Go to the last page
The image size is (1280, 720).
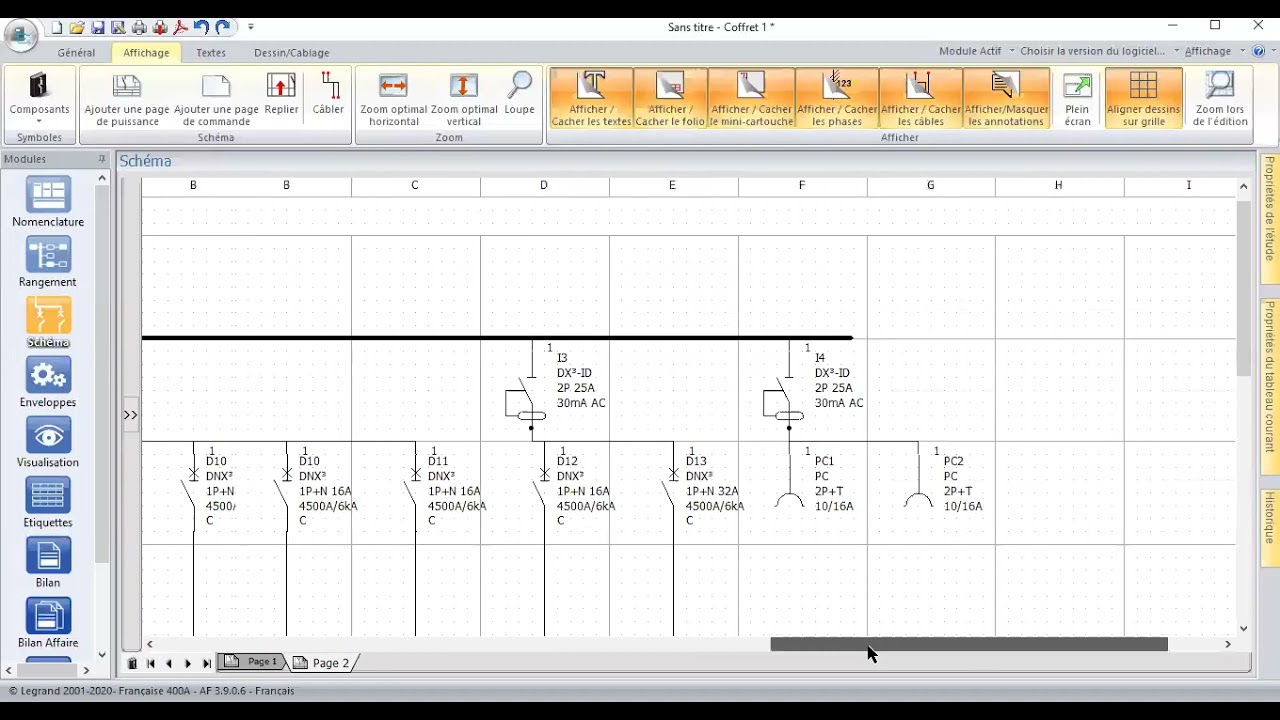[x=207, y=663]
